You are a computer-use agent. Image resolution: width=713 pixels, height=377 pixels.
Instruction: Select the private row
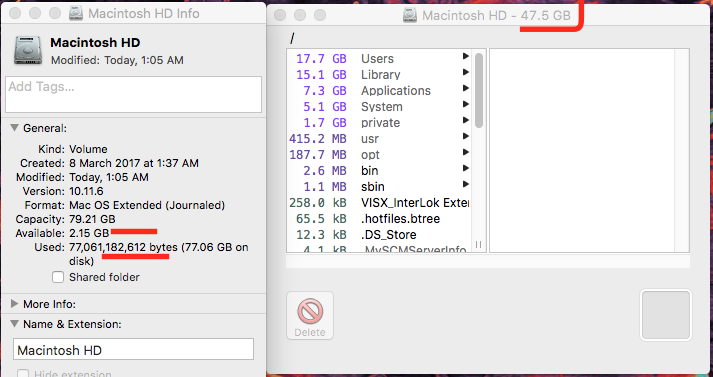click(380, 123)
